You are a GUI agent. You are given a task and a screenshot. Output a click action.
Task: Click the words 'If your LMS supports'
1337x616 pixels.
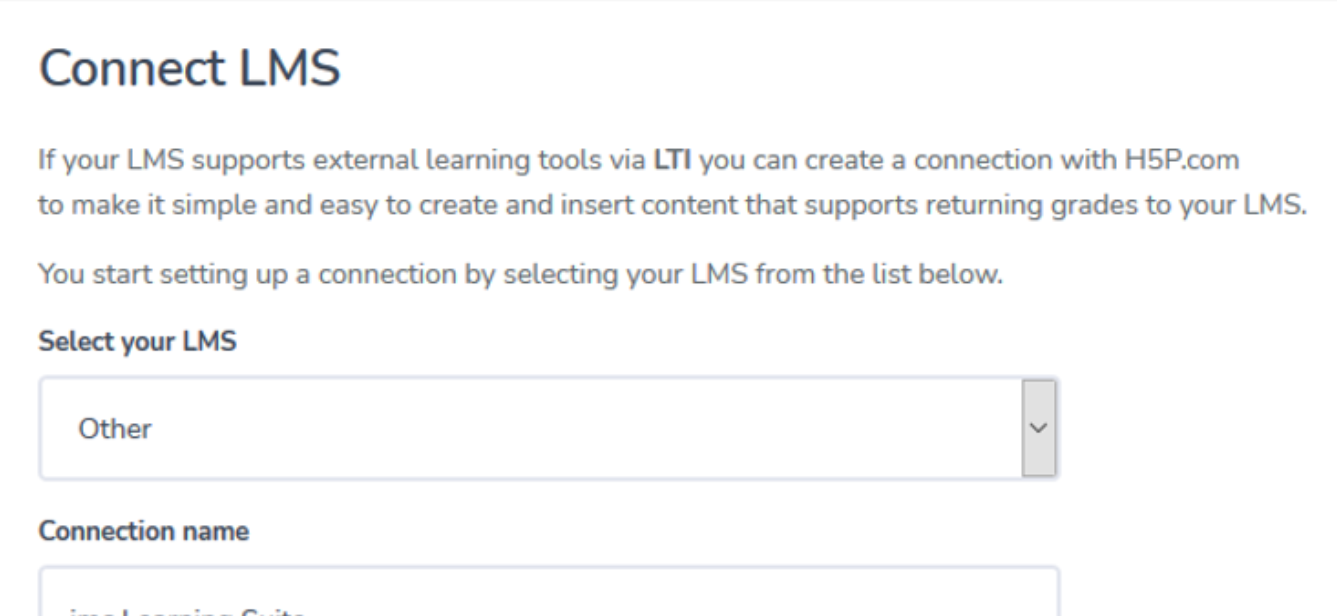[116, 164]
